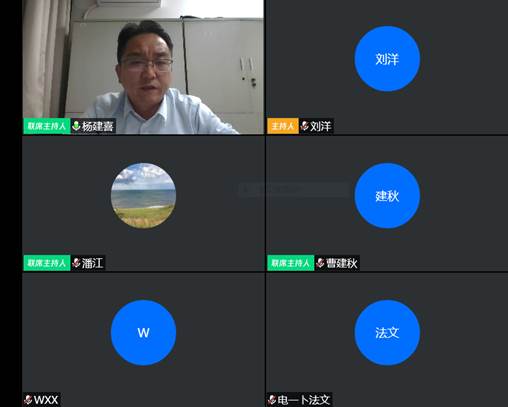Viewport: 508px width, 407px height.
Task: Click the green 联席主持人 badge next to 杨建嘉
Action: pyautogui.click(x=47, y=126)
